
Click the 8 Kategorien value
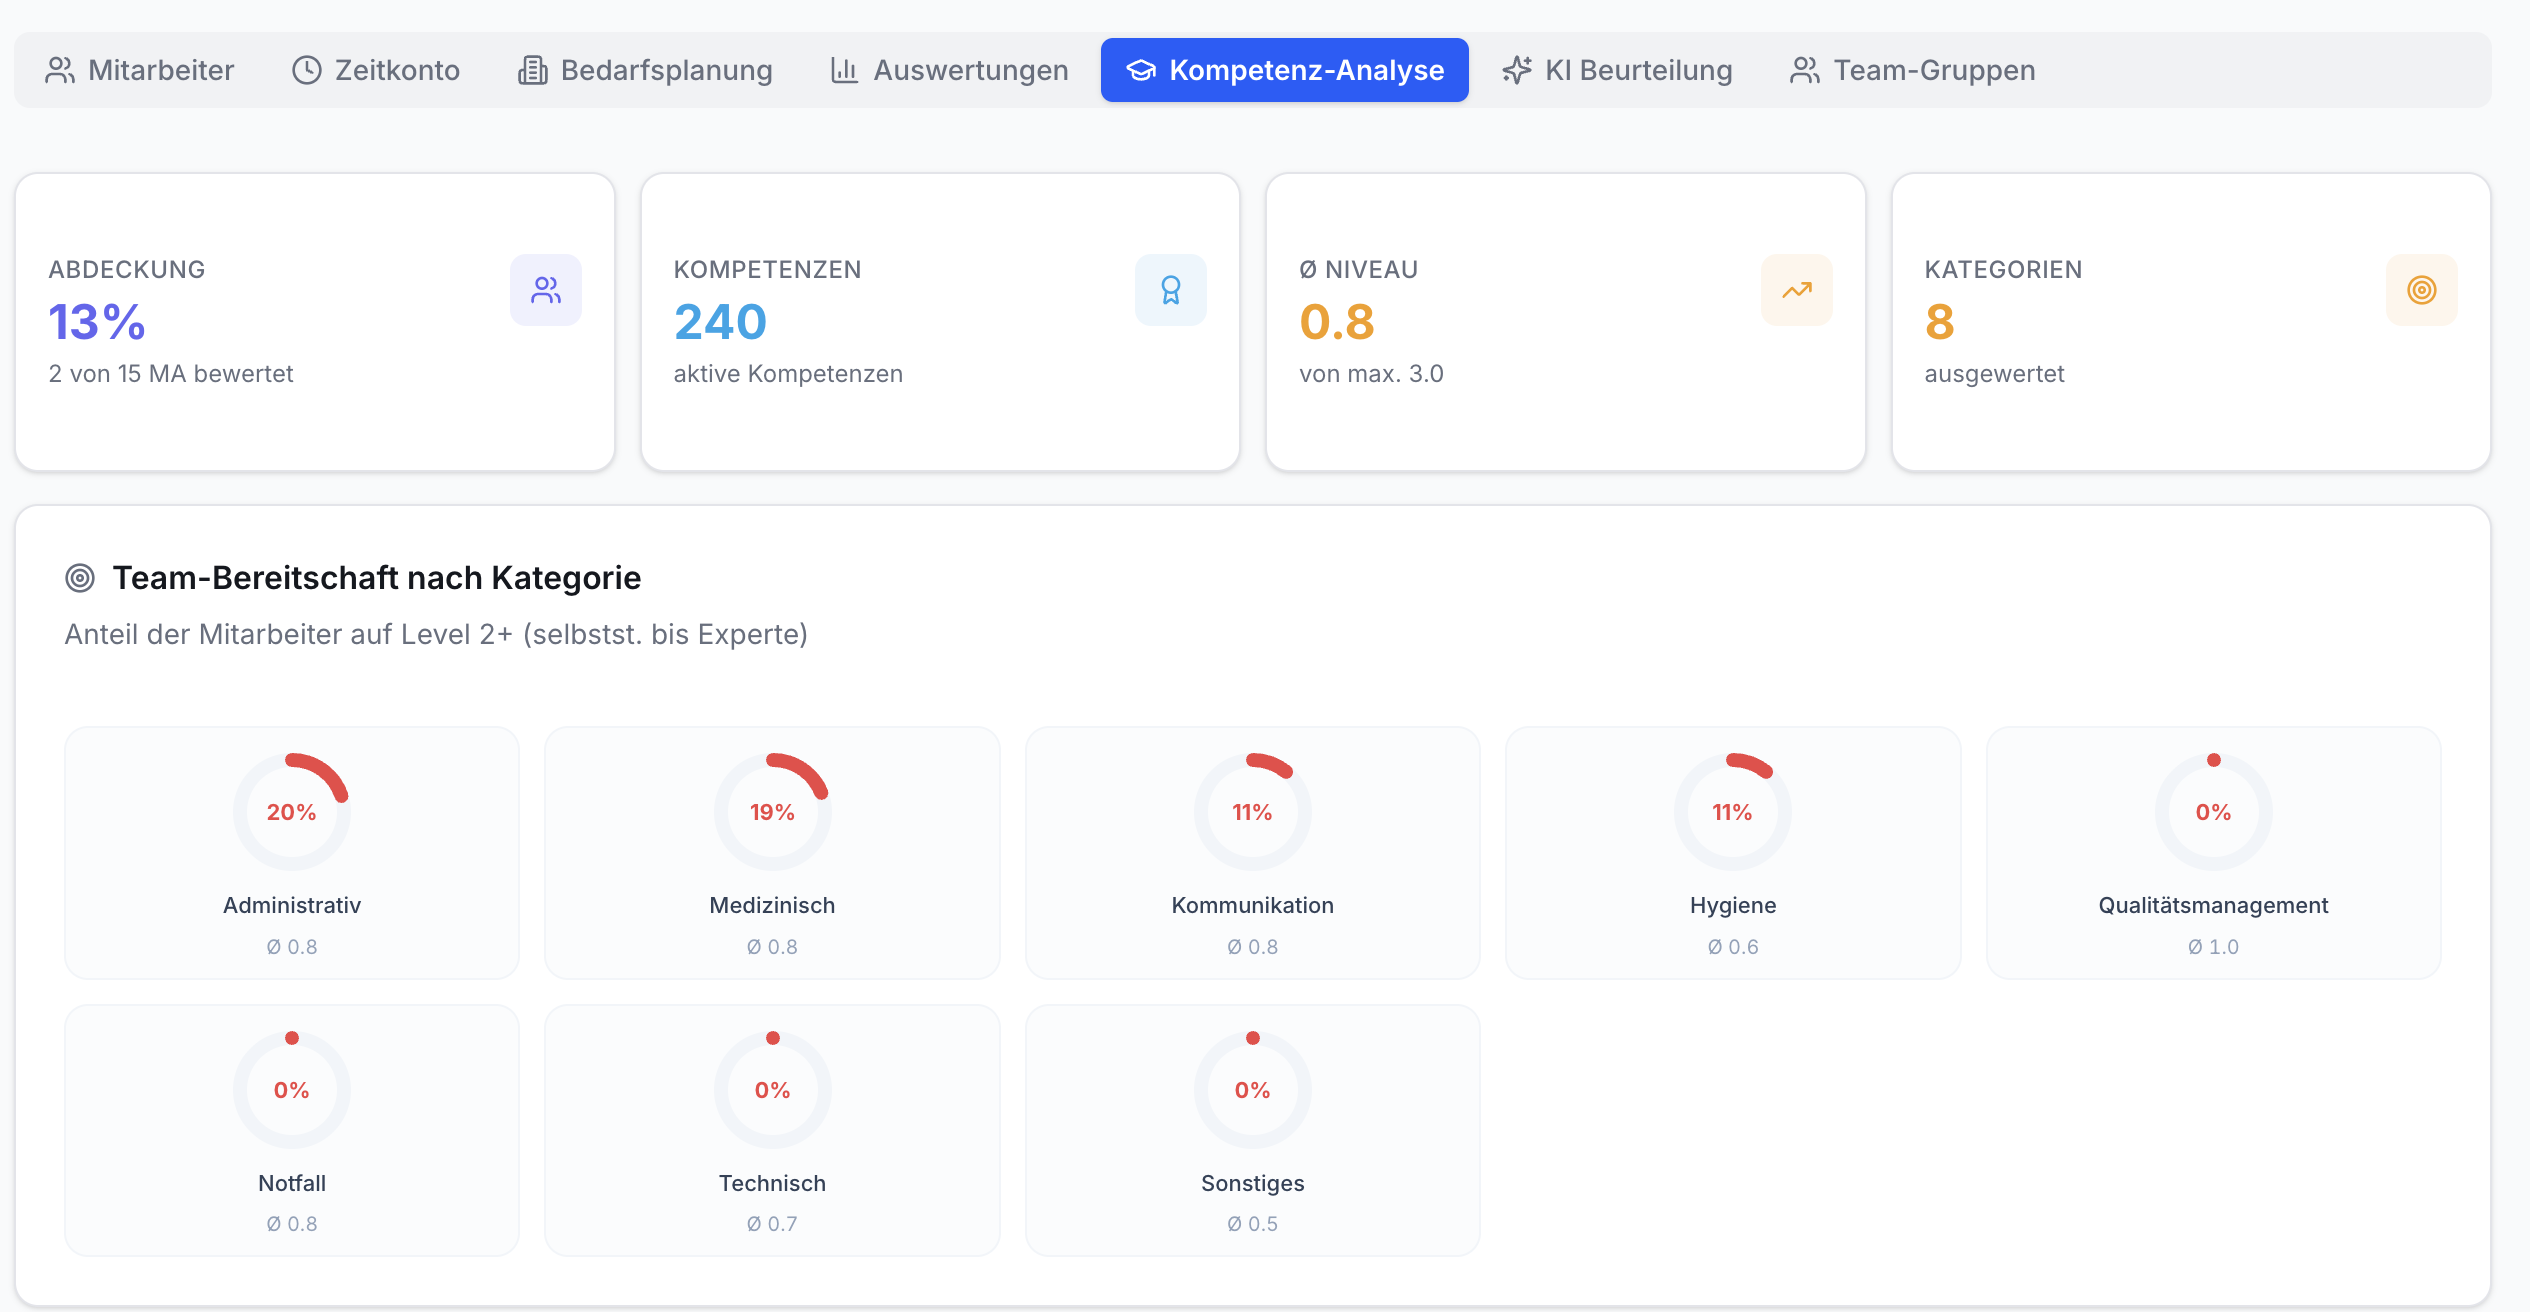click(1940, 322)
